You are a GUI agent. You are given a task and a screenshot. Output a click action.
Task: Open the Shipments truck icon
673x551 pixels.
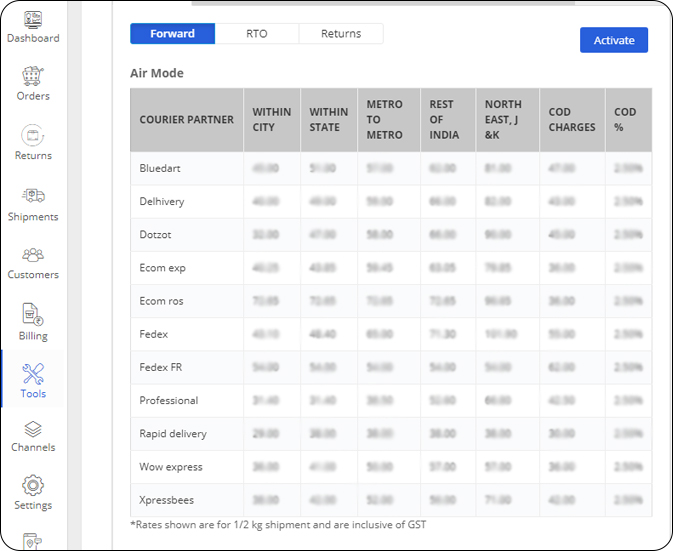tap(33, 195)
